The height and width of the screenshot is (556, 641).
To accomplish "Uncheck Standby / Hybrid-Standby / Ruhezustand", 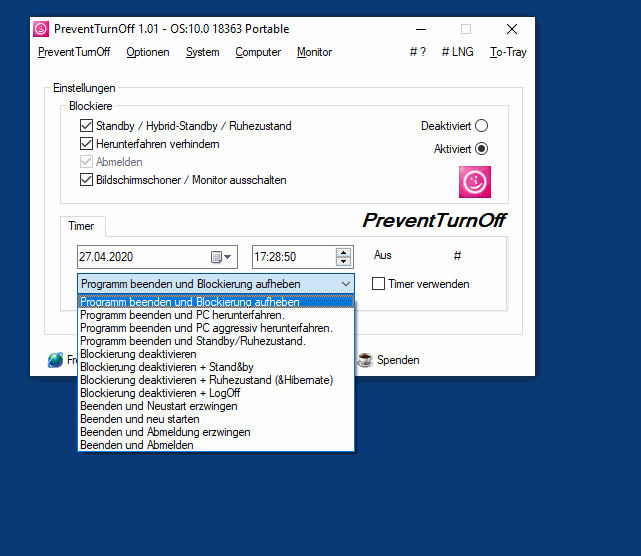I will pos(86,126).
